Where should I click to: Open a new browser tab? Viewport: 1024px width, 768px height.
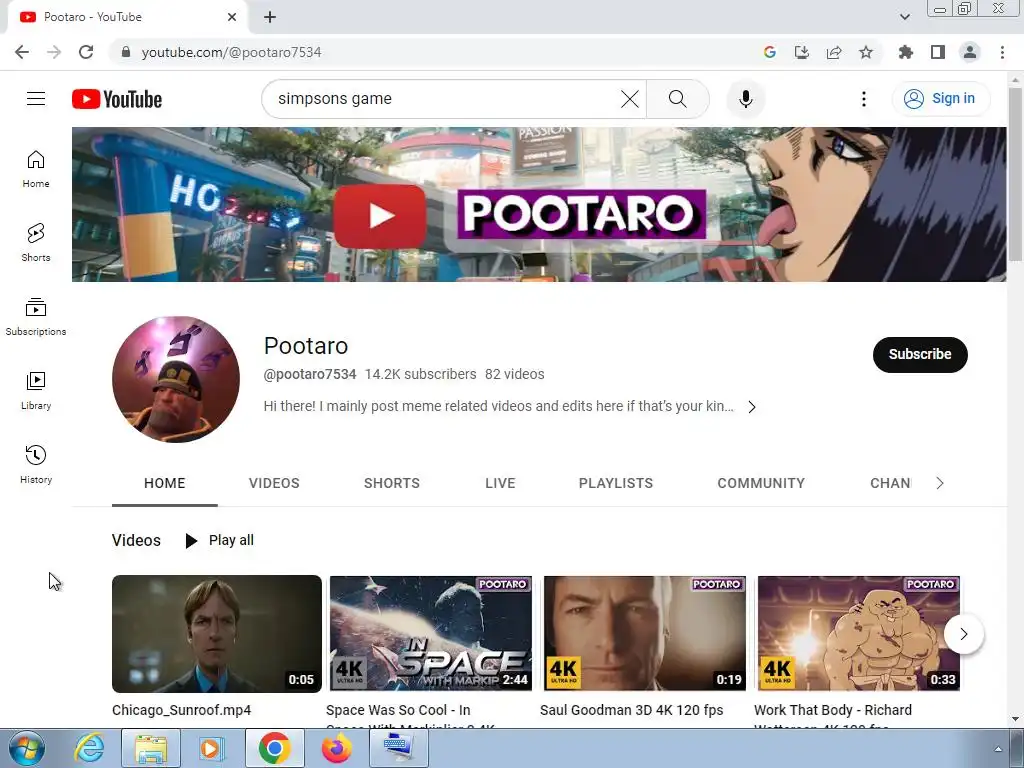click(270, 17)
